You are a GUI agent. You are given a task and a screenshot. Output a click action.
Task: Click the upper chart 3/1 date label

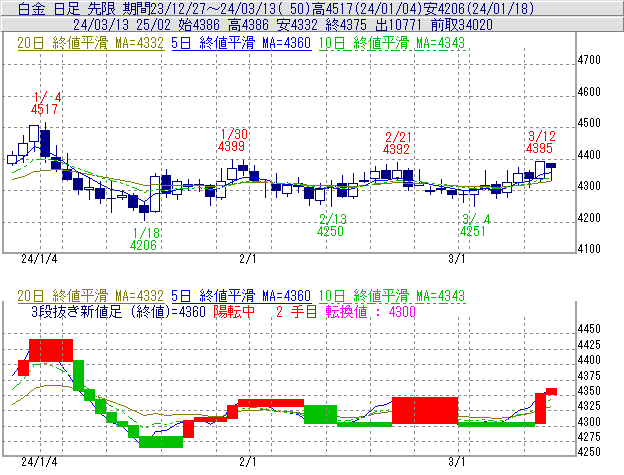[457, 259]
